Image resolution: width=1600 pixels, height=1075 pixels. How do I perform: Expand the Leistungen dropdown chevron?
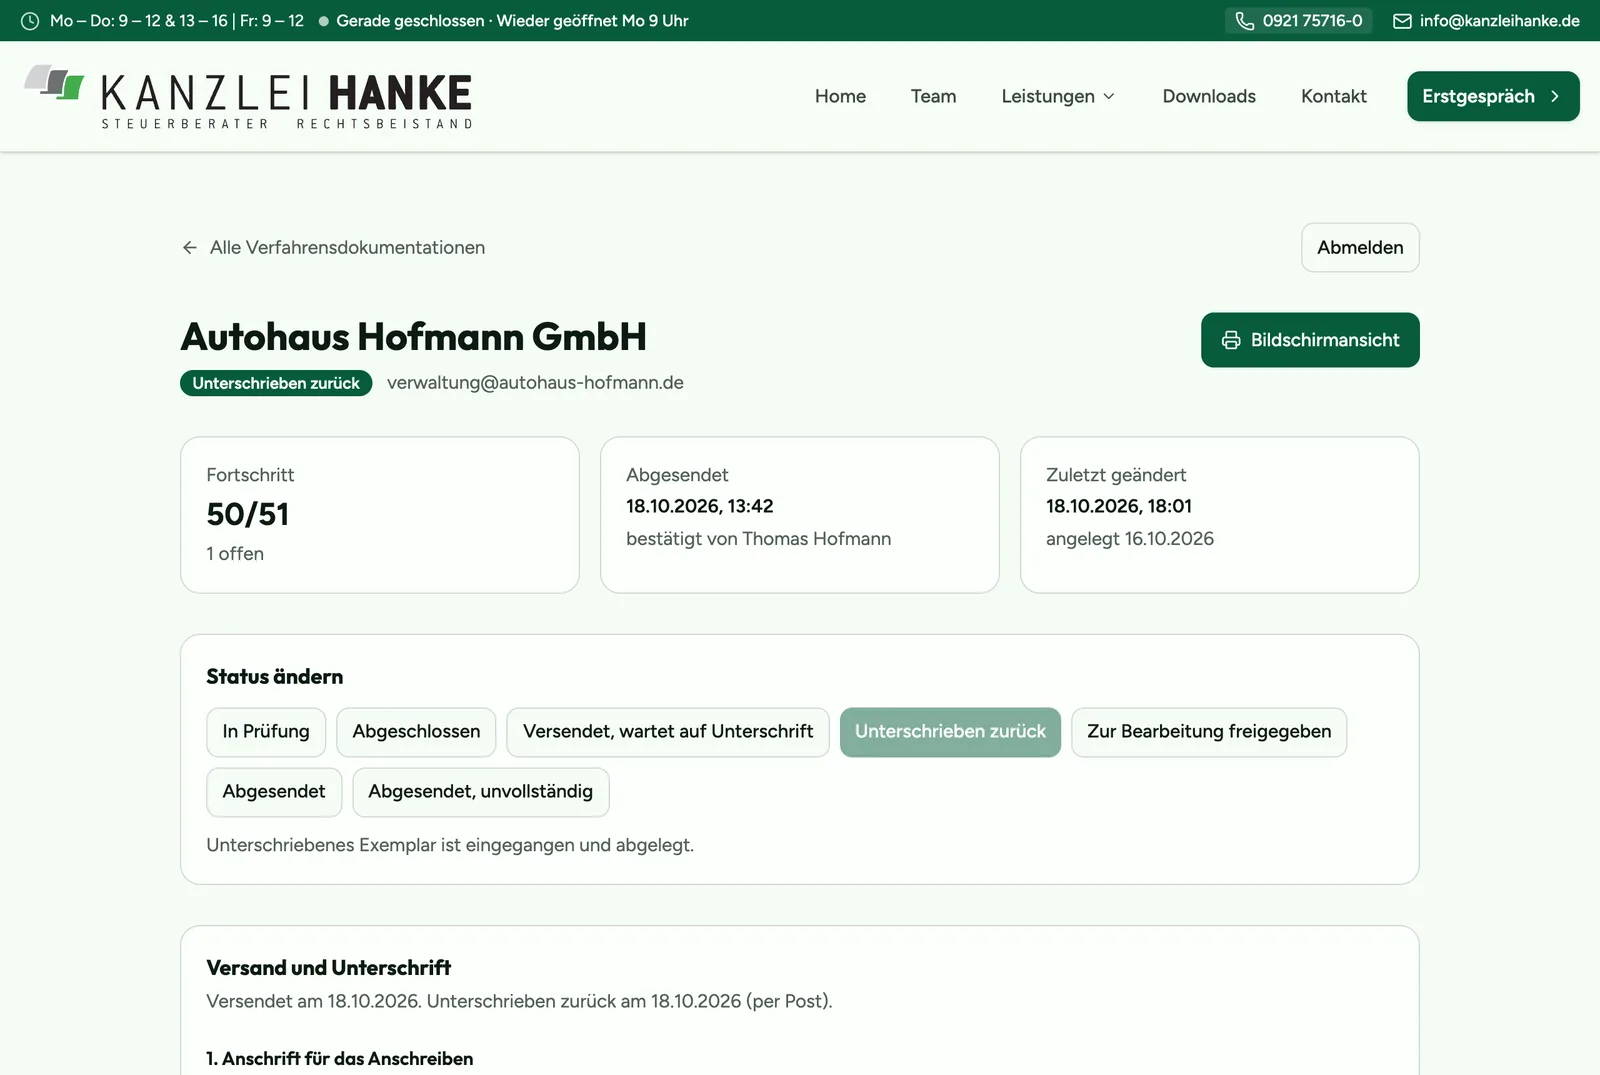click(x=1108, y=96)
